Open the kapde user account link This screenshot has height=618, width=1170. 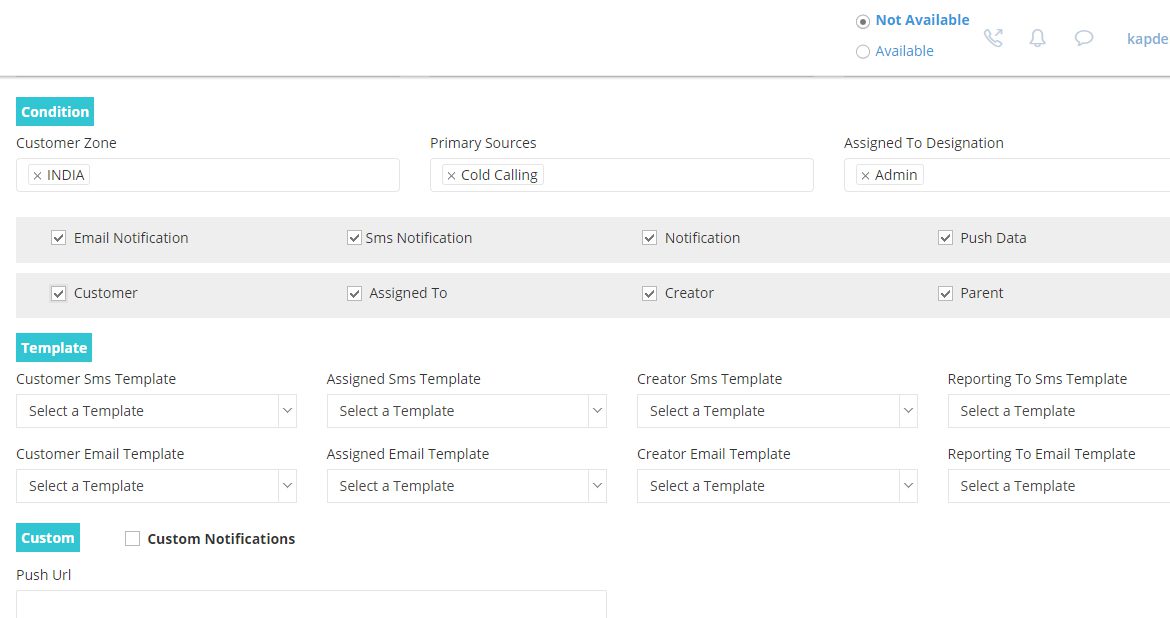pyautogui.click(x=1148, y=39)
